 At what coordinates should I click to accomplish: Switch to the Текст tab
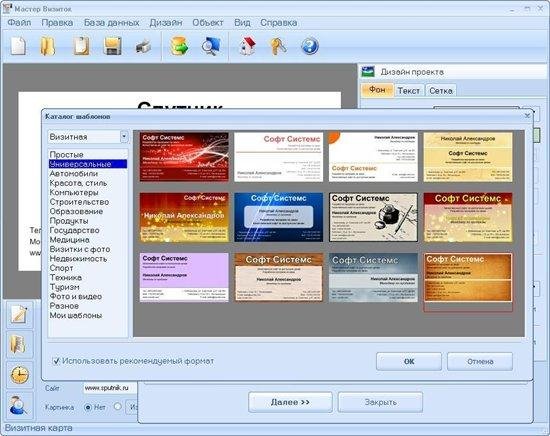(x=409, y=91)
